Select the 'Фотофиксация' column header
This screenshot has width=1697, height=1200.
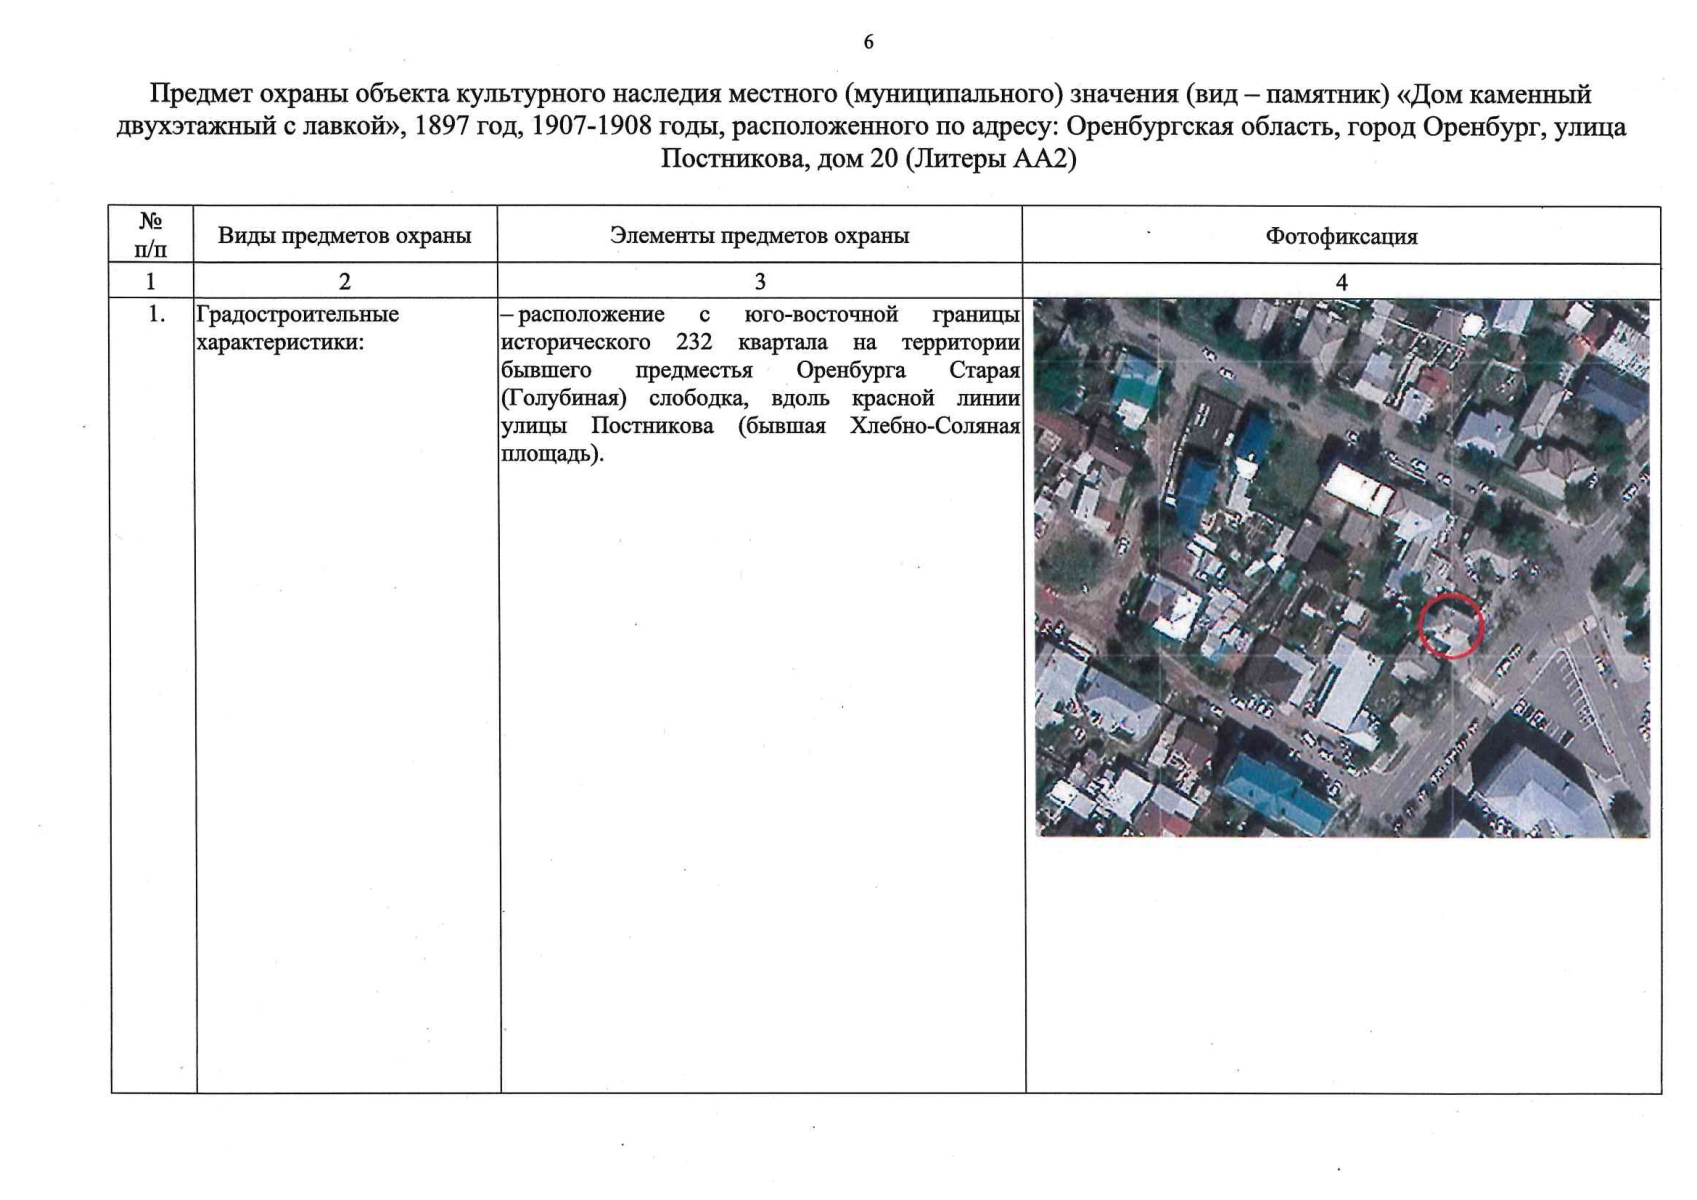pyautogui.click(x=1341, y=237)
